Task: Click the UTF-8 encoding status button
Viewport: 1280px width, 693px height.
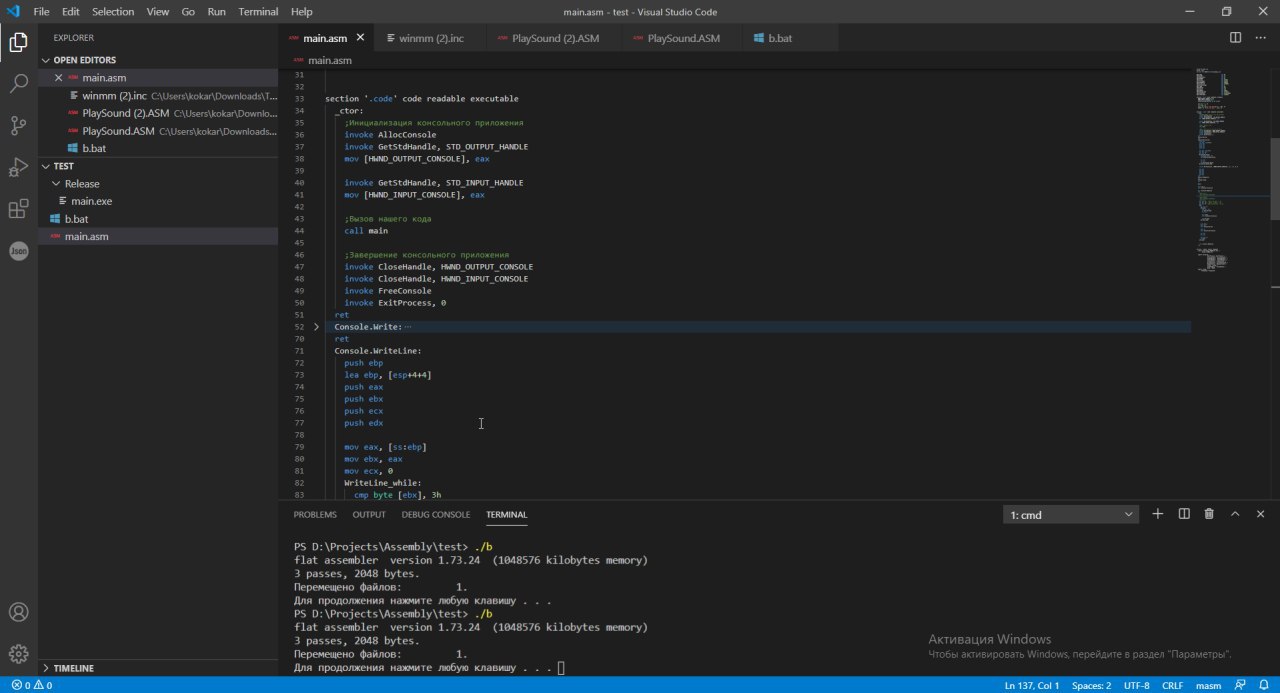Action: click(x=1136, y=686)
